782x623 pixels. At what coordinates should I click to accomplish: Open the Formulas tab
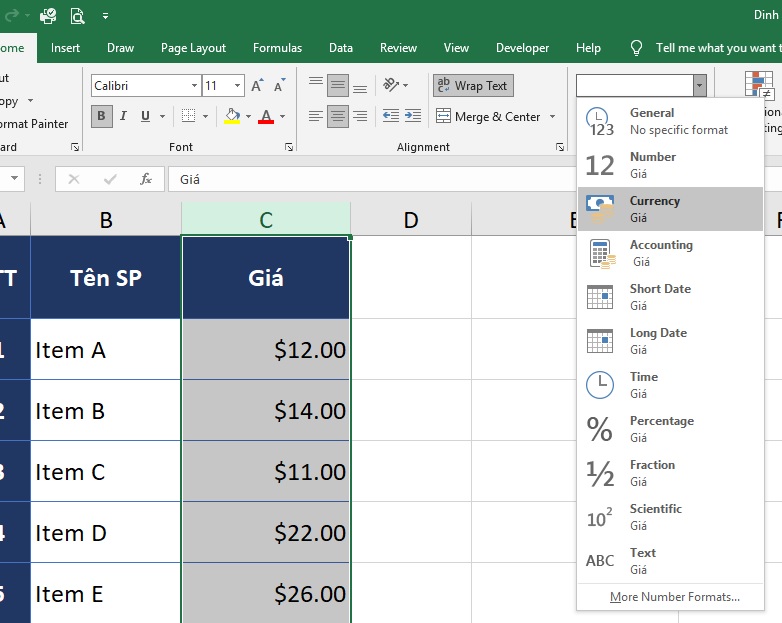pyautogui.click(x=277, y=48)
